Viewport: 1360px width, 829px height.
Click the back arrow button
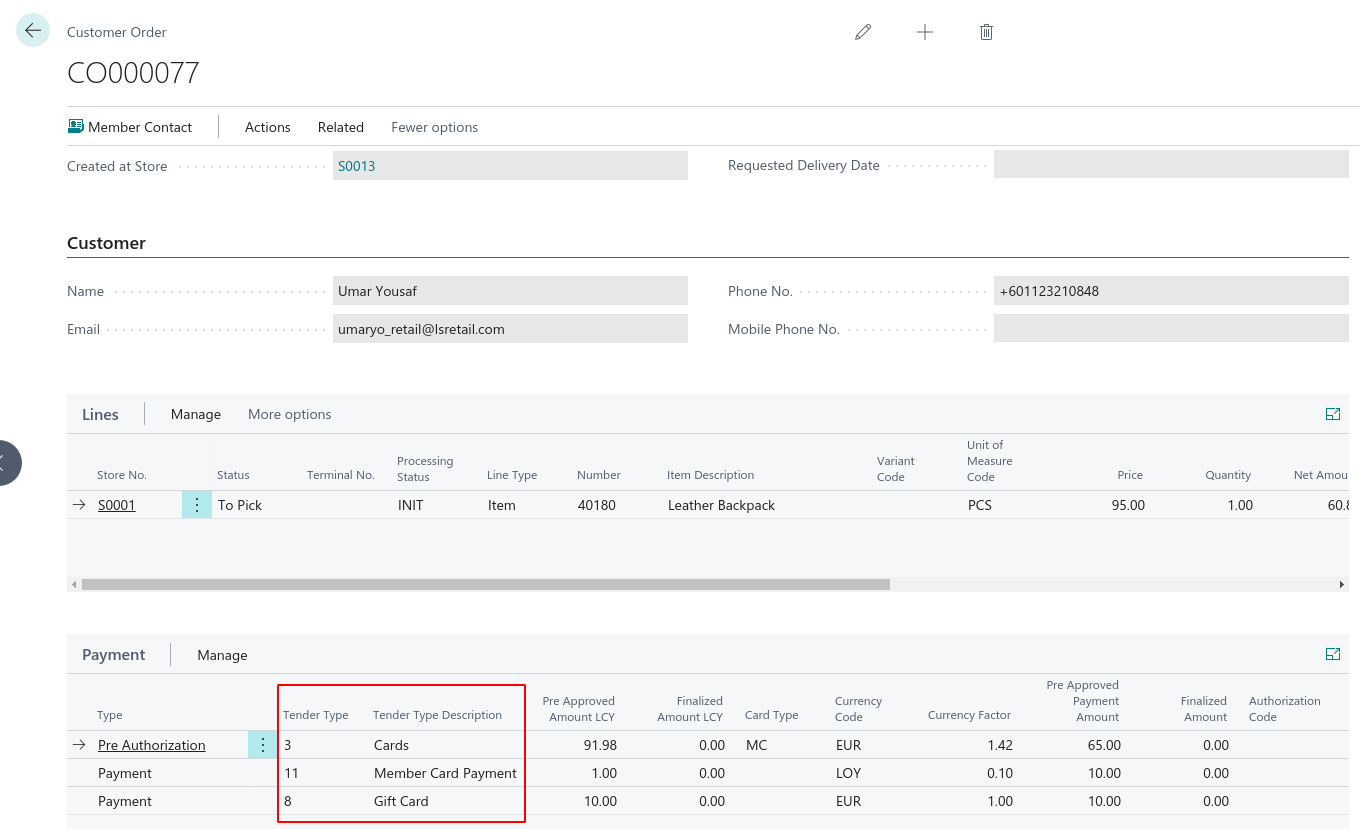point(33,31)
